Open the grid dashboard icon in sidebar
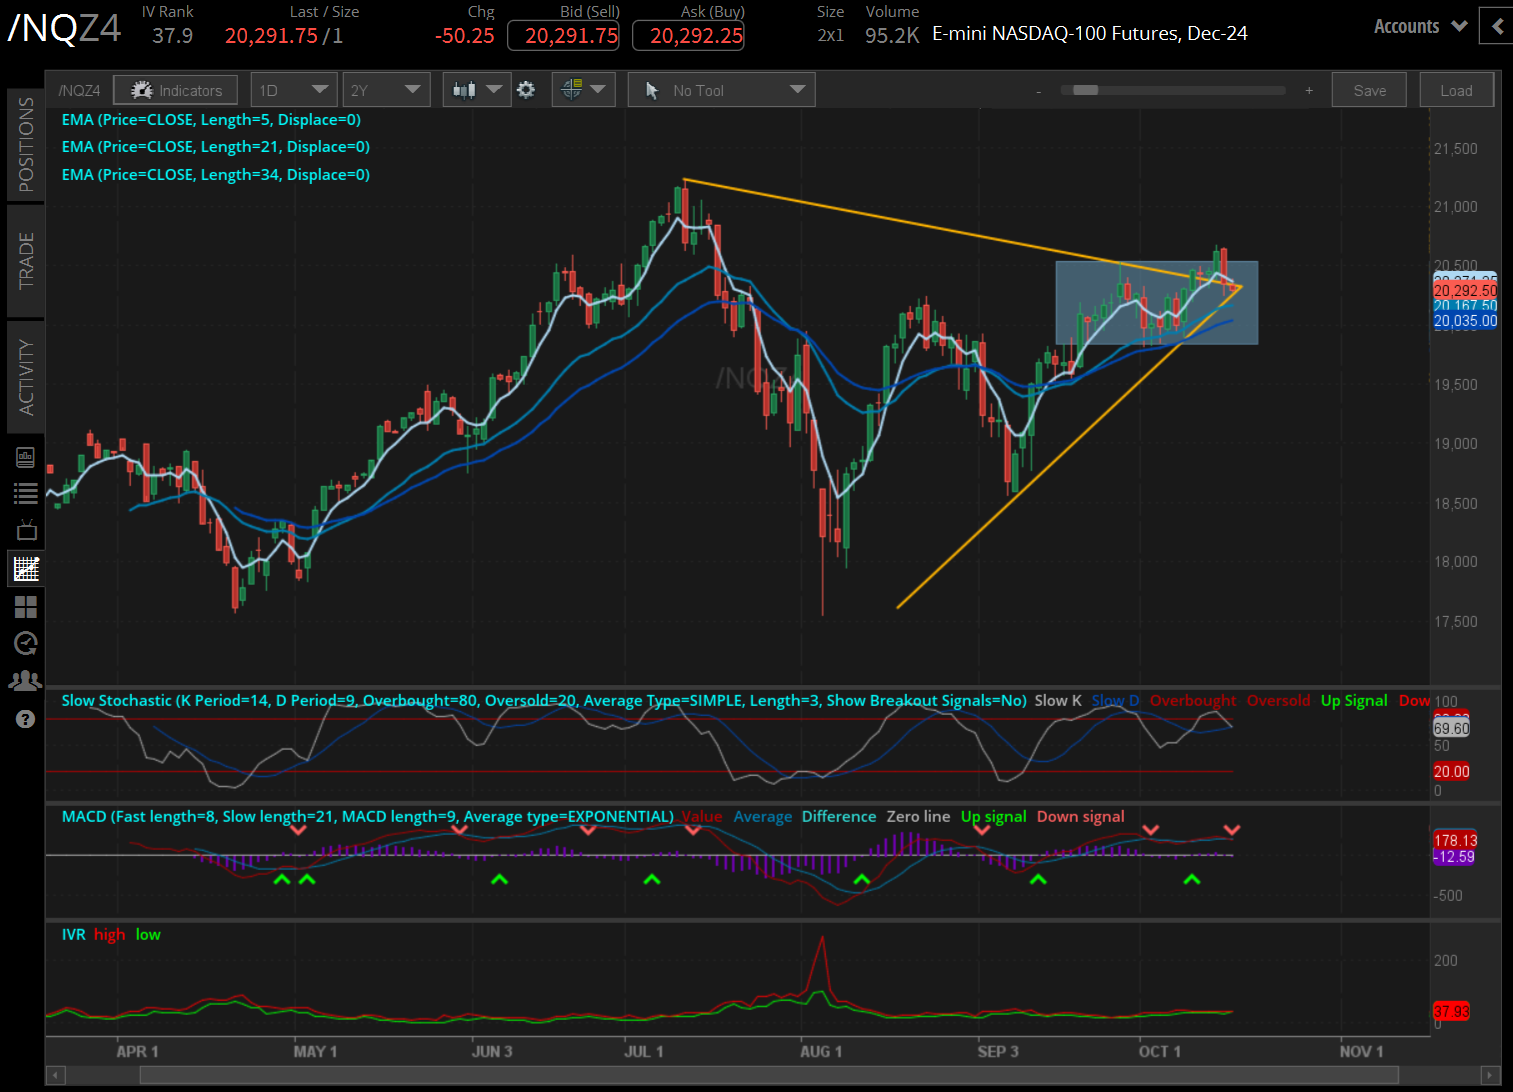Viewport: 1513px width, 1092px height. [25, 606]
